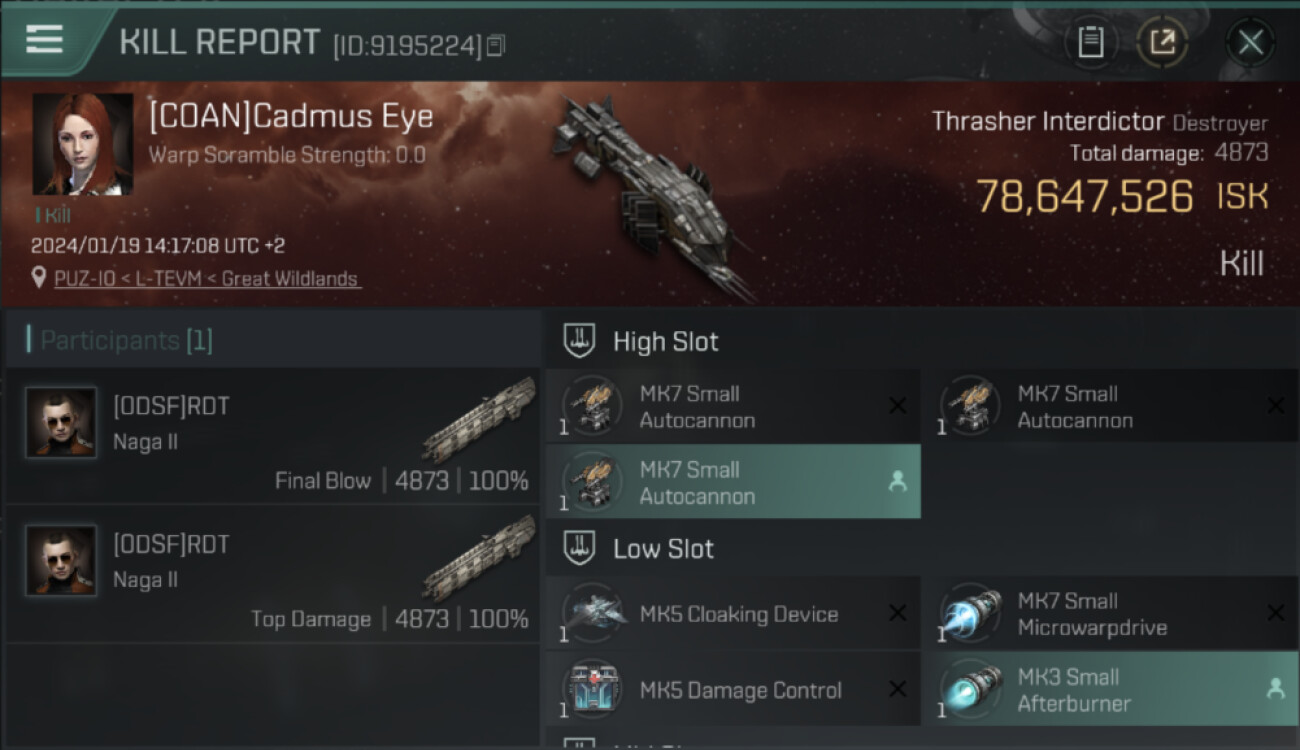
Task: Select the MK5 Cloaking Device item
Action: [x=733, y=614]
